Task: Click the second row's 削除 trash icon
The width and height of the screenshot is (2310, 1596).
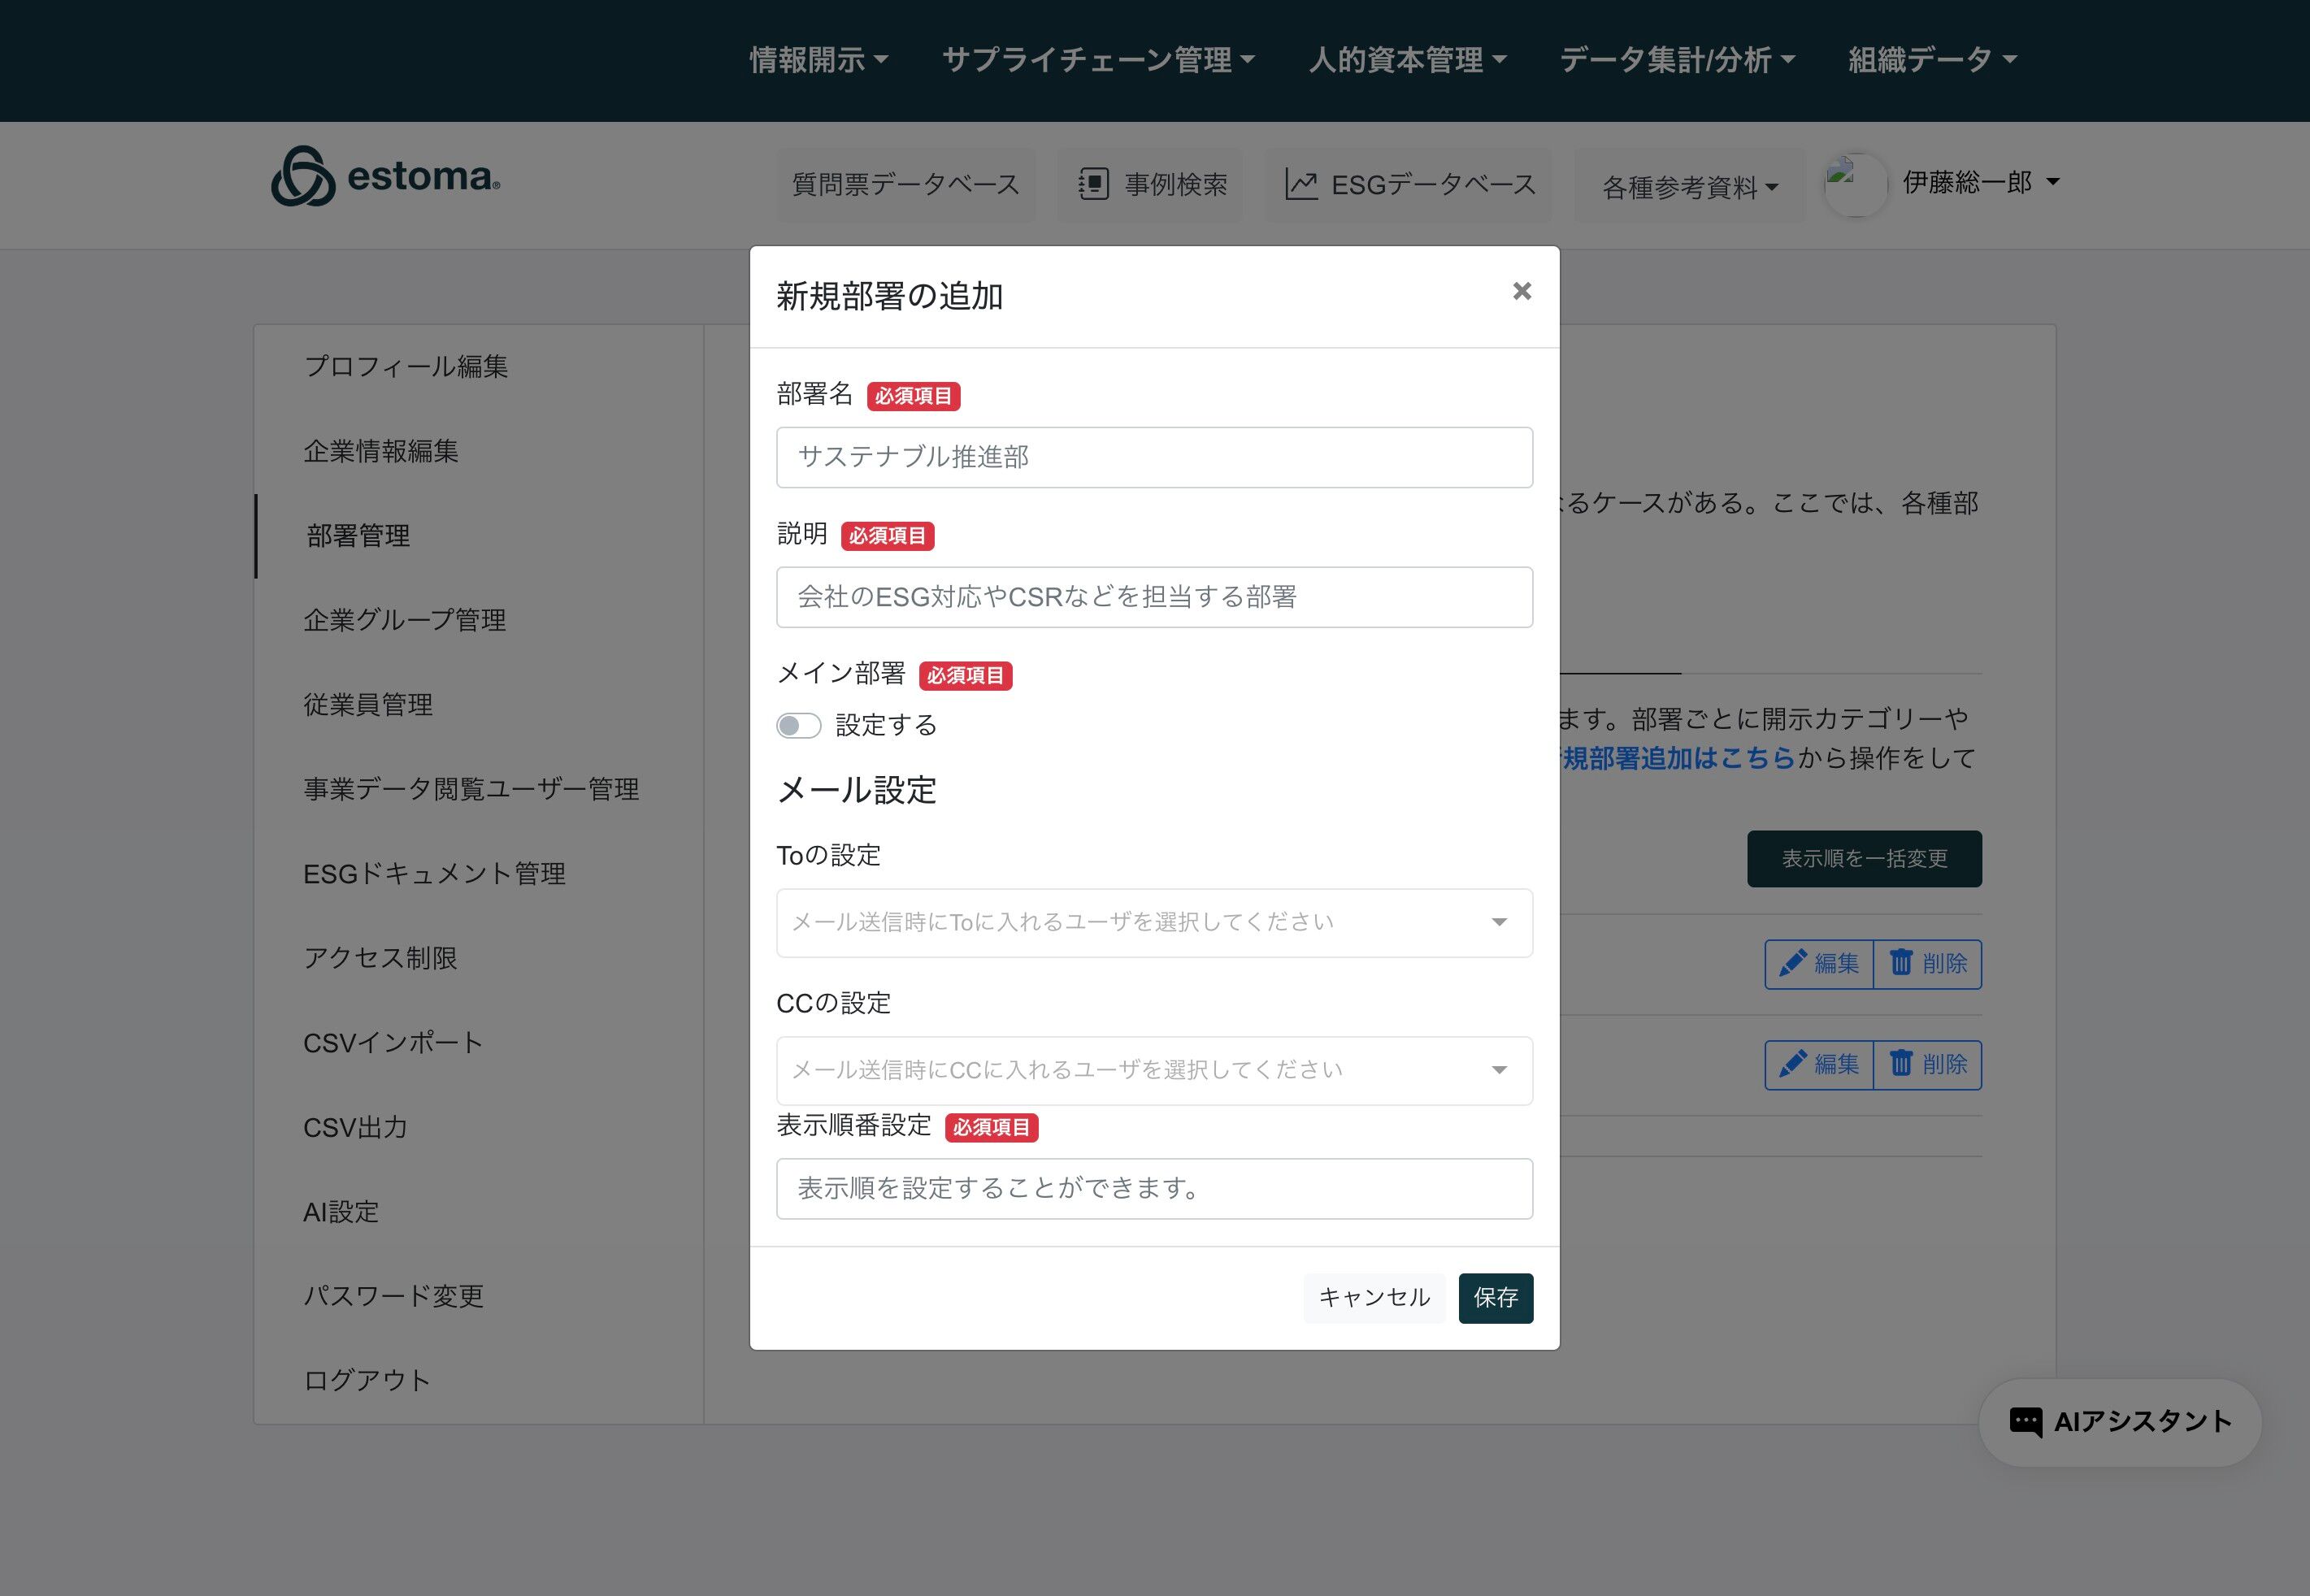Action: click(x=1900, y=1064)
